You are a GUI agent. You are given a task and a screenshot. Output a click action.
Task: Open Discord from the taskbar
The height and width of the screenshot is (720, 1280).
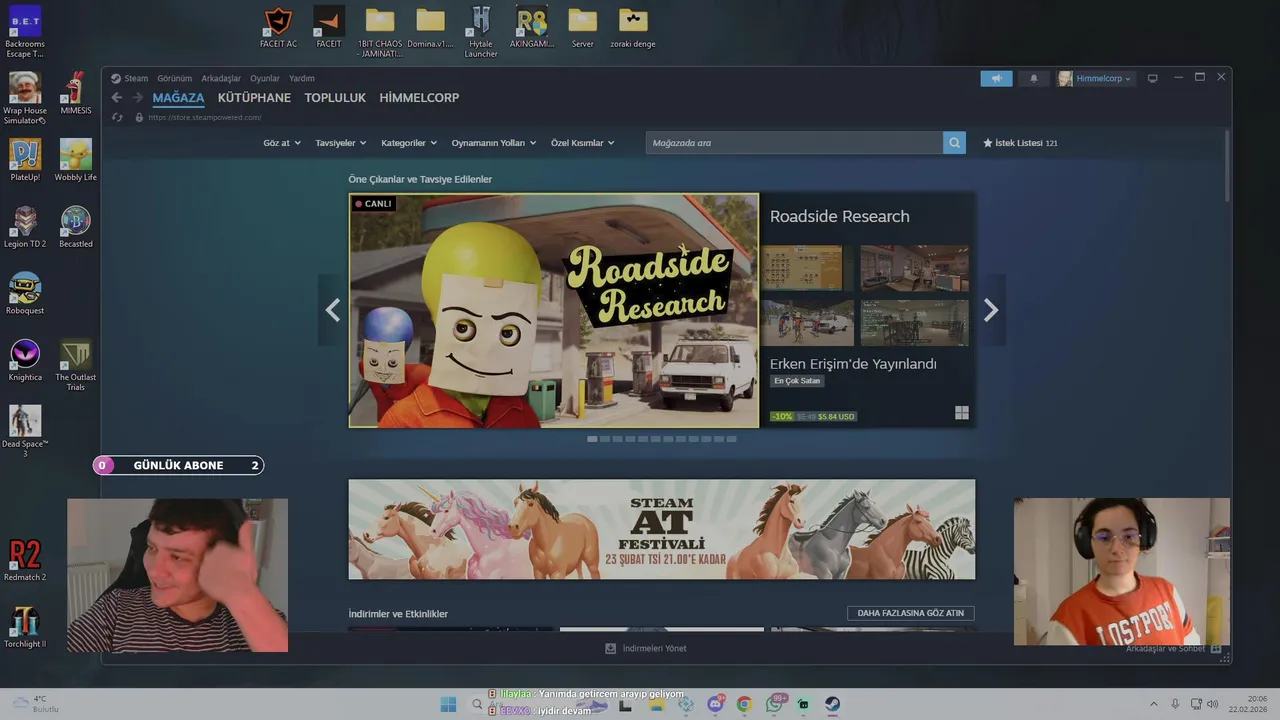(716, 704)
